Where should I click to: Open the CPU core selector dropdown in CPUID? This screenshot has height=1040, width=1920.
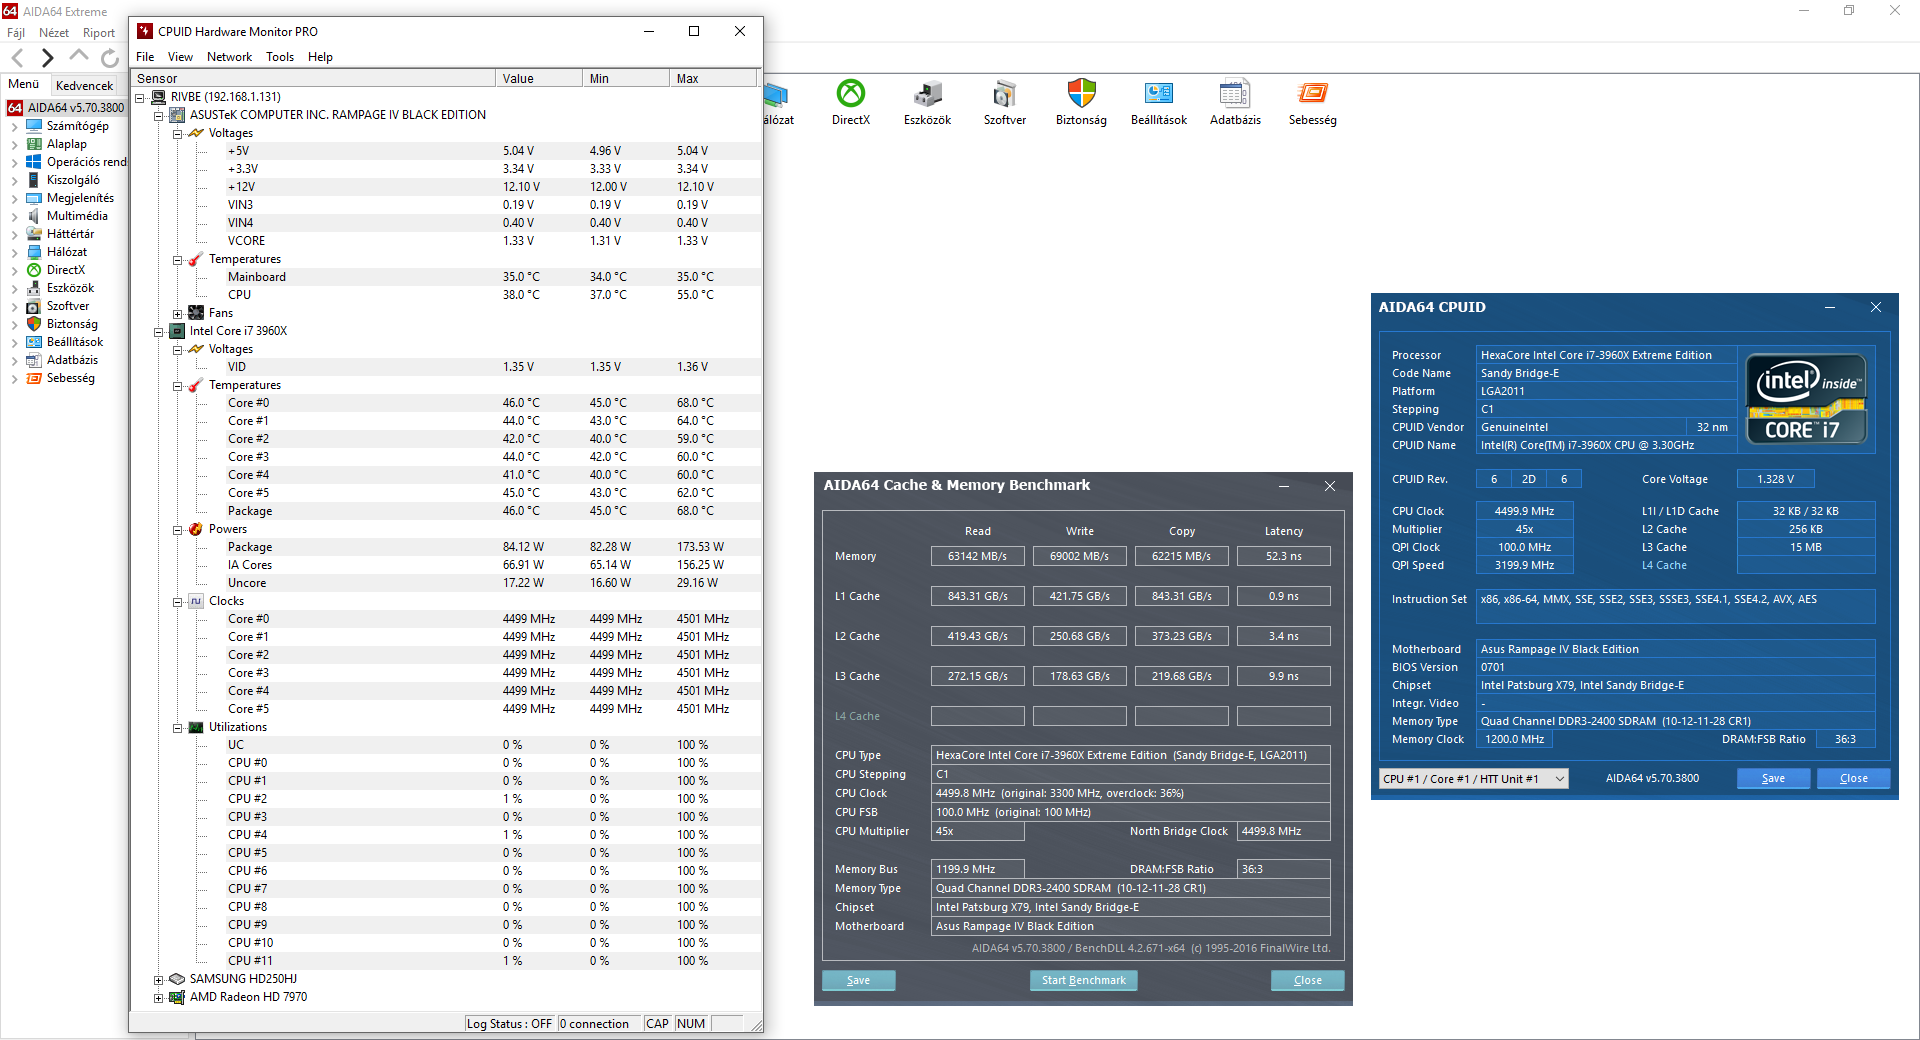pyautogui.click(x=1473, y=778)
